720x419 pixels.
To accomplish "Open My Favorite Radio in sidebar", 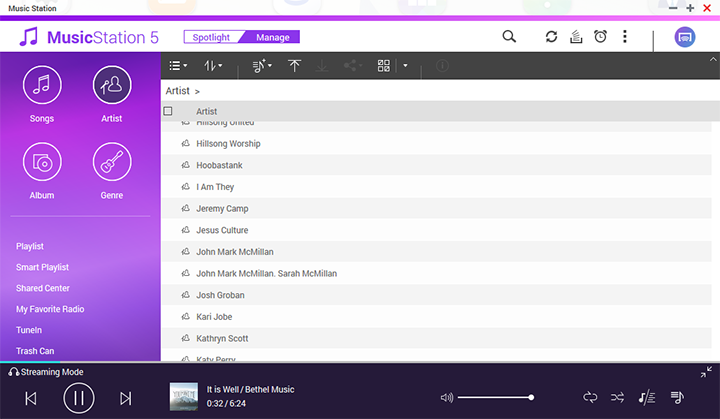I will pyautogui.click(x=50, y=309).
